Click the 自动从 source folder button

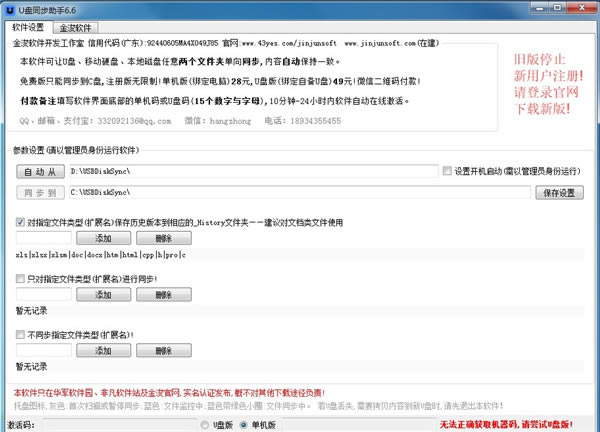[39, 172]
